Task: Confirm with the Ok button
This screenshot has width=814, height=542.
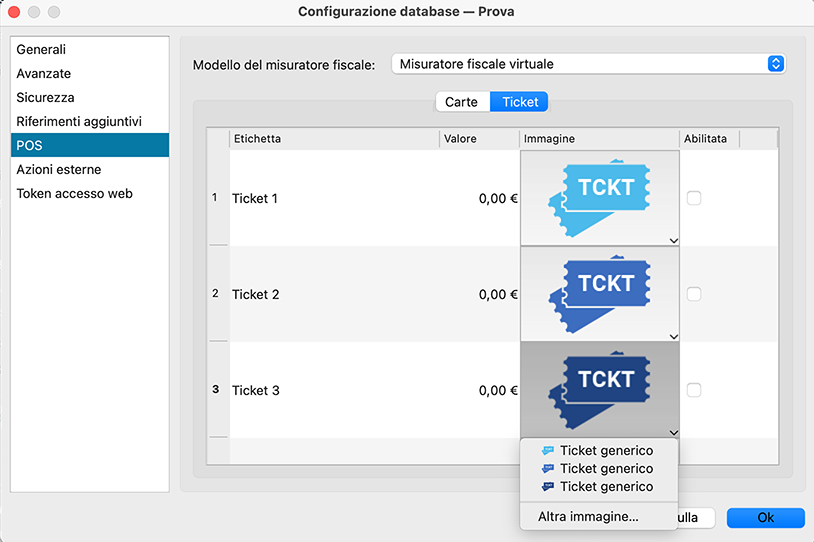Action: click(x=765, y=518)
